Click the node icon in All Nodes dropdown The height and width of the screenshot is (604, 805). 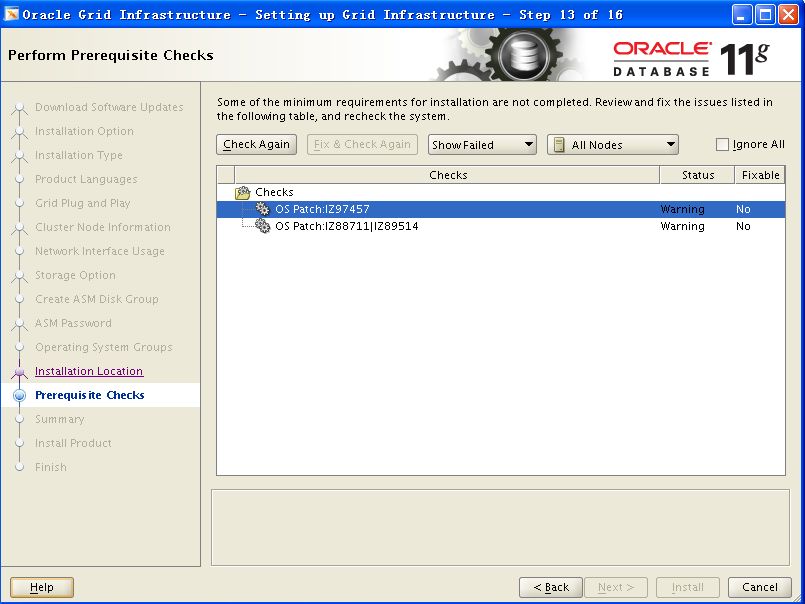pos(559,145)
